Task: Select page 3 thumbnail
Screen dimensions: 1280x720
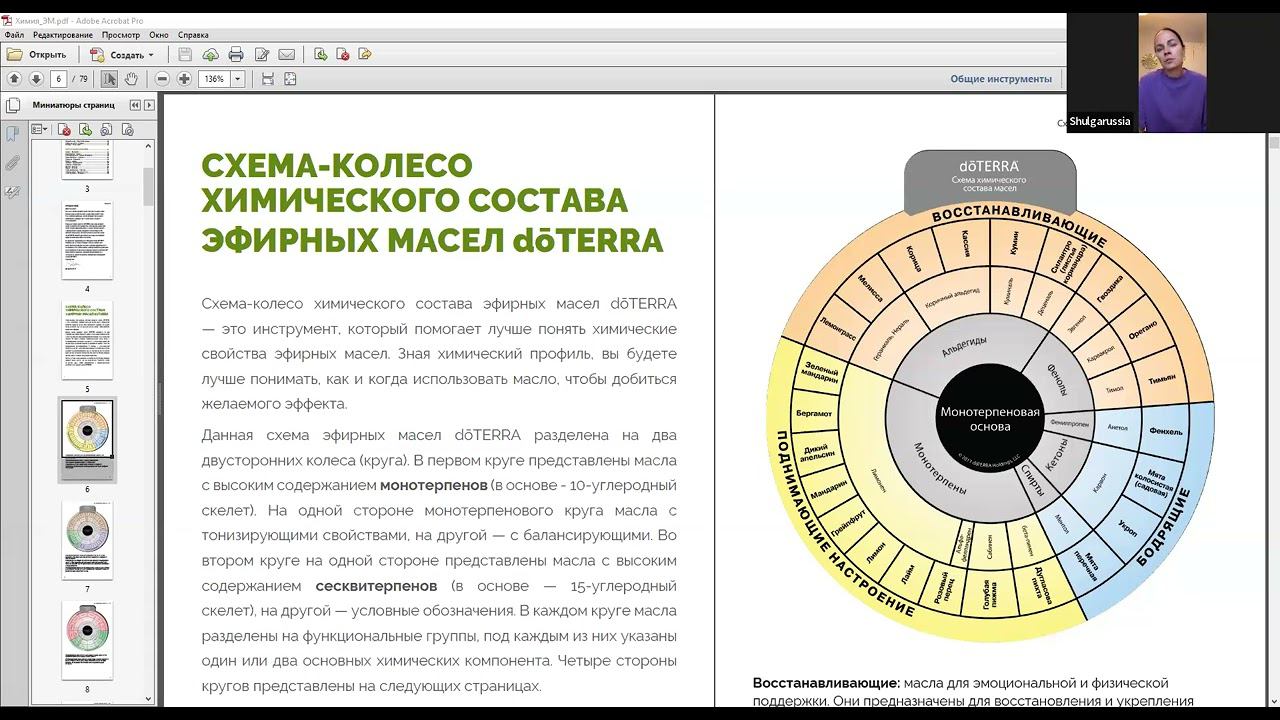Action: point(87,159)
